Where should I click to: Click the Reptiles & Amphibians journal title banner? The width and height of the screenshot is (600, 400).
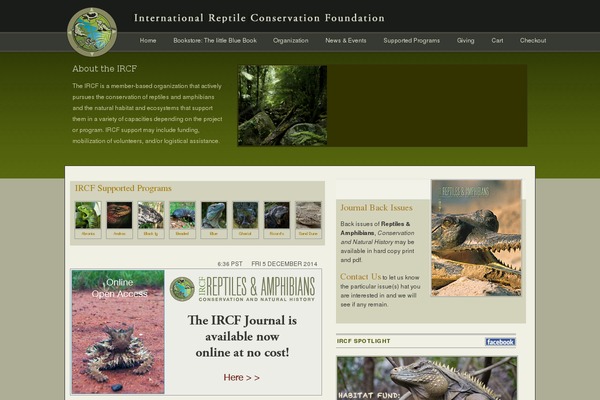pos(257,289)
